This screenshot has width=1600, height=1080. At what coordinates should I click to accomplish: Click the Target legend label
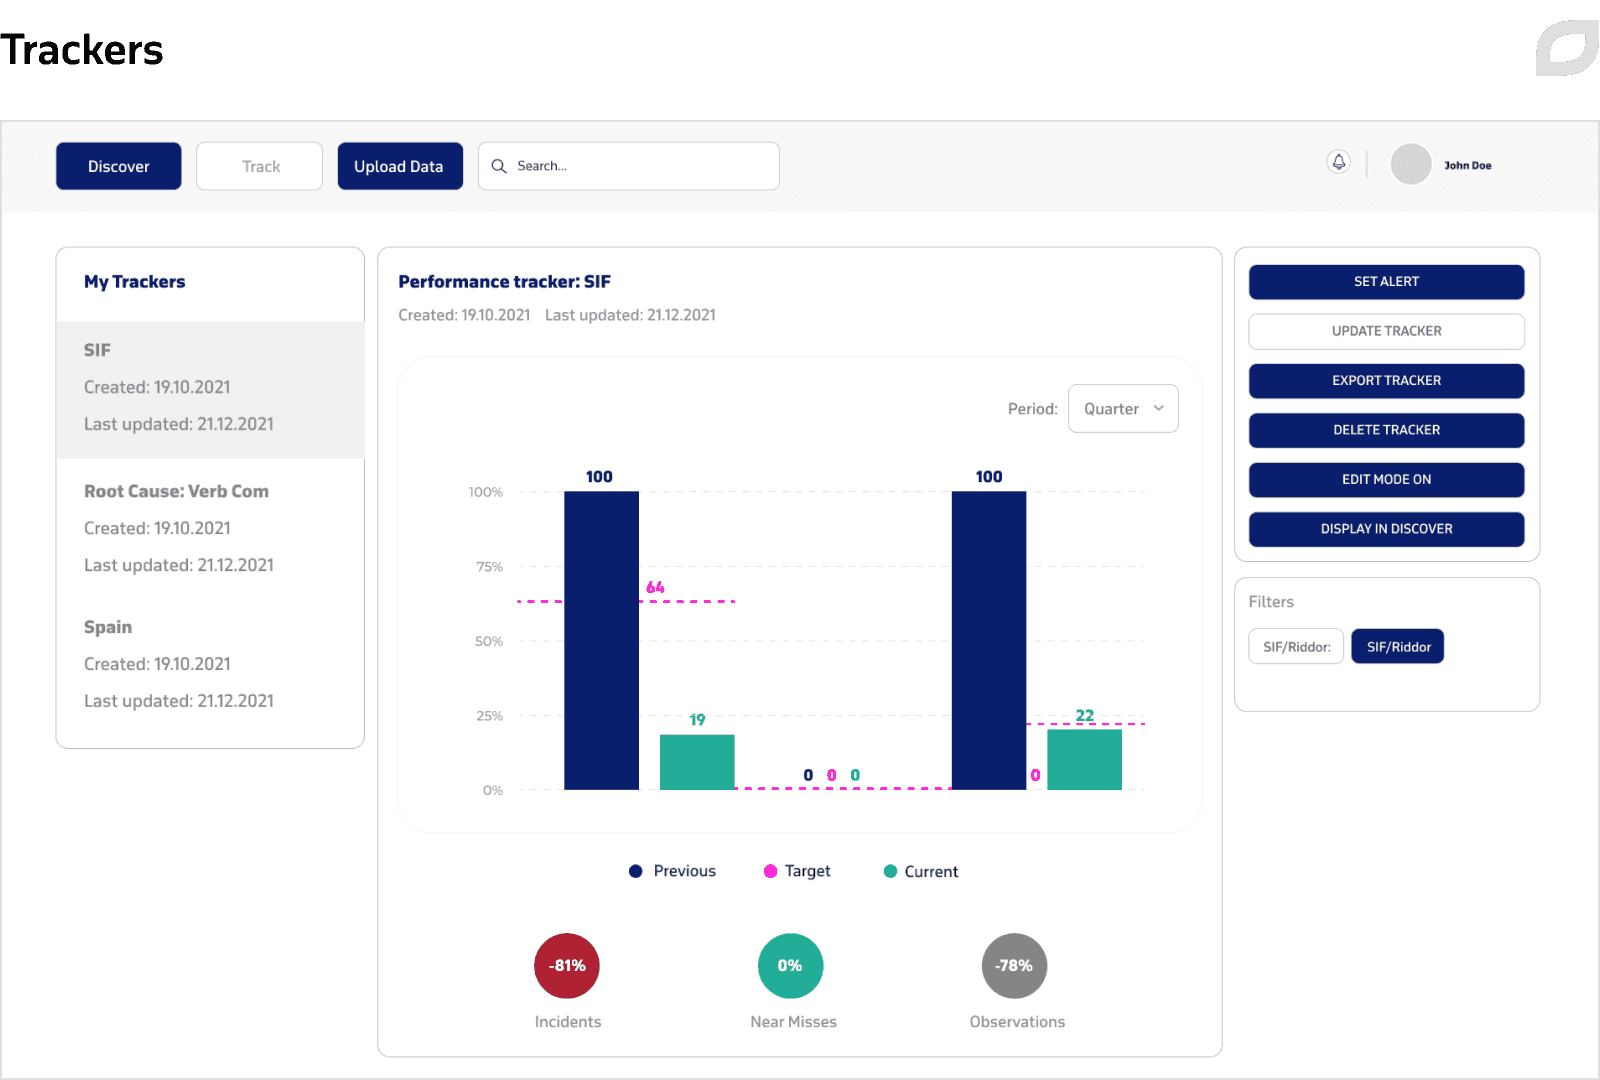tap(808, 871)
